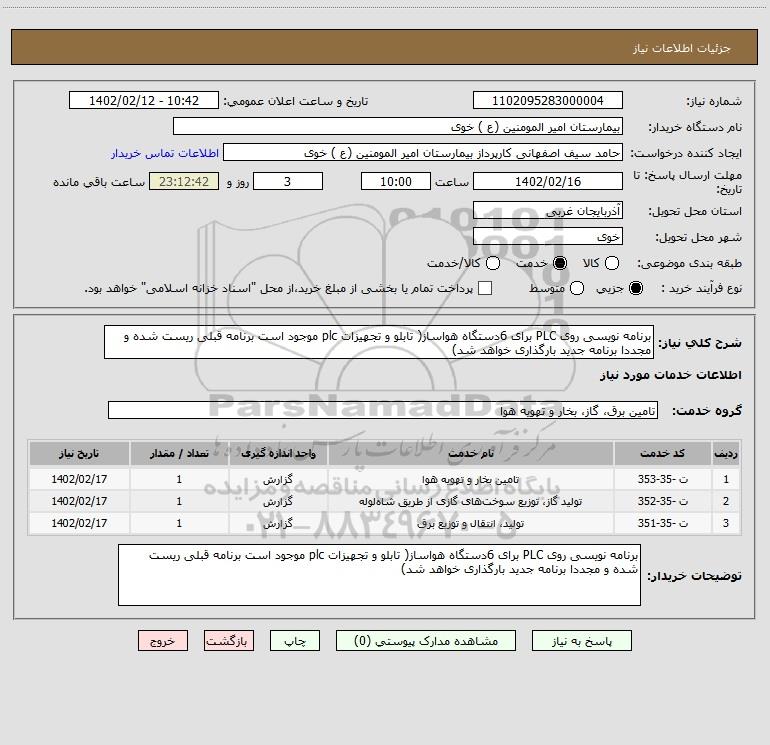Click the گزارش unit cell in row 2

278,501
